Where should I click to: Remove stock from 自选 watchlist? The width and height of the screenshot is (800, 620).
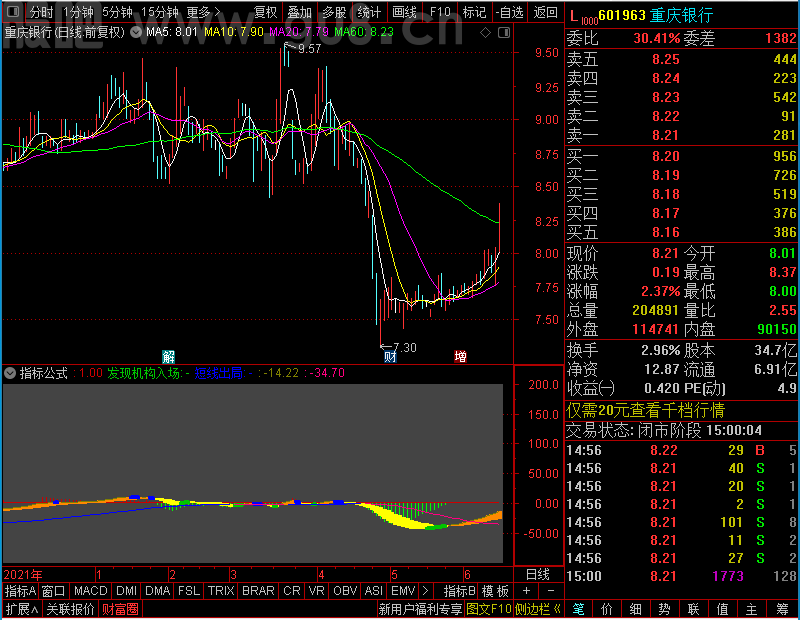pos(510,12)
